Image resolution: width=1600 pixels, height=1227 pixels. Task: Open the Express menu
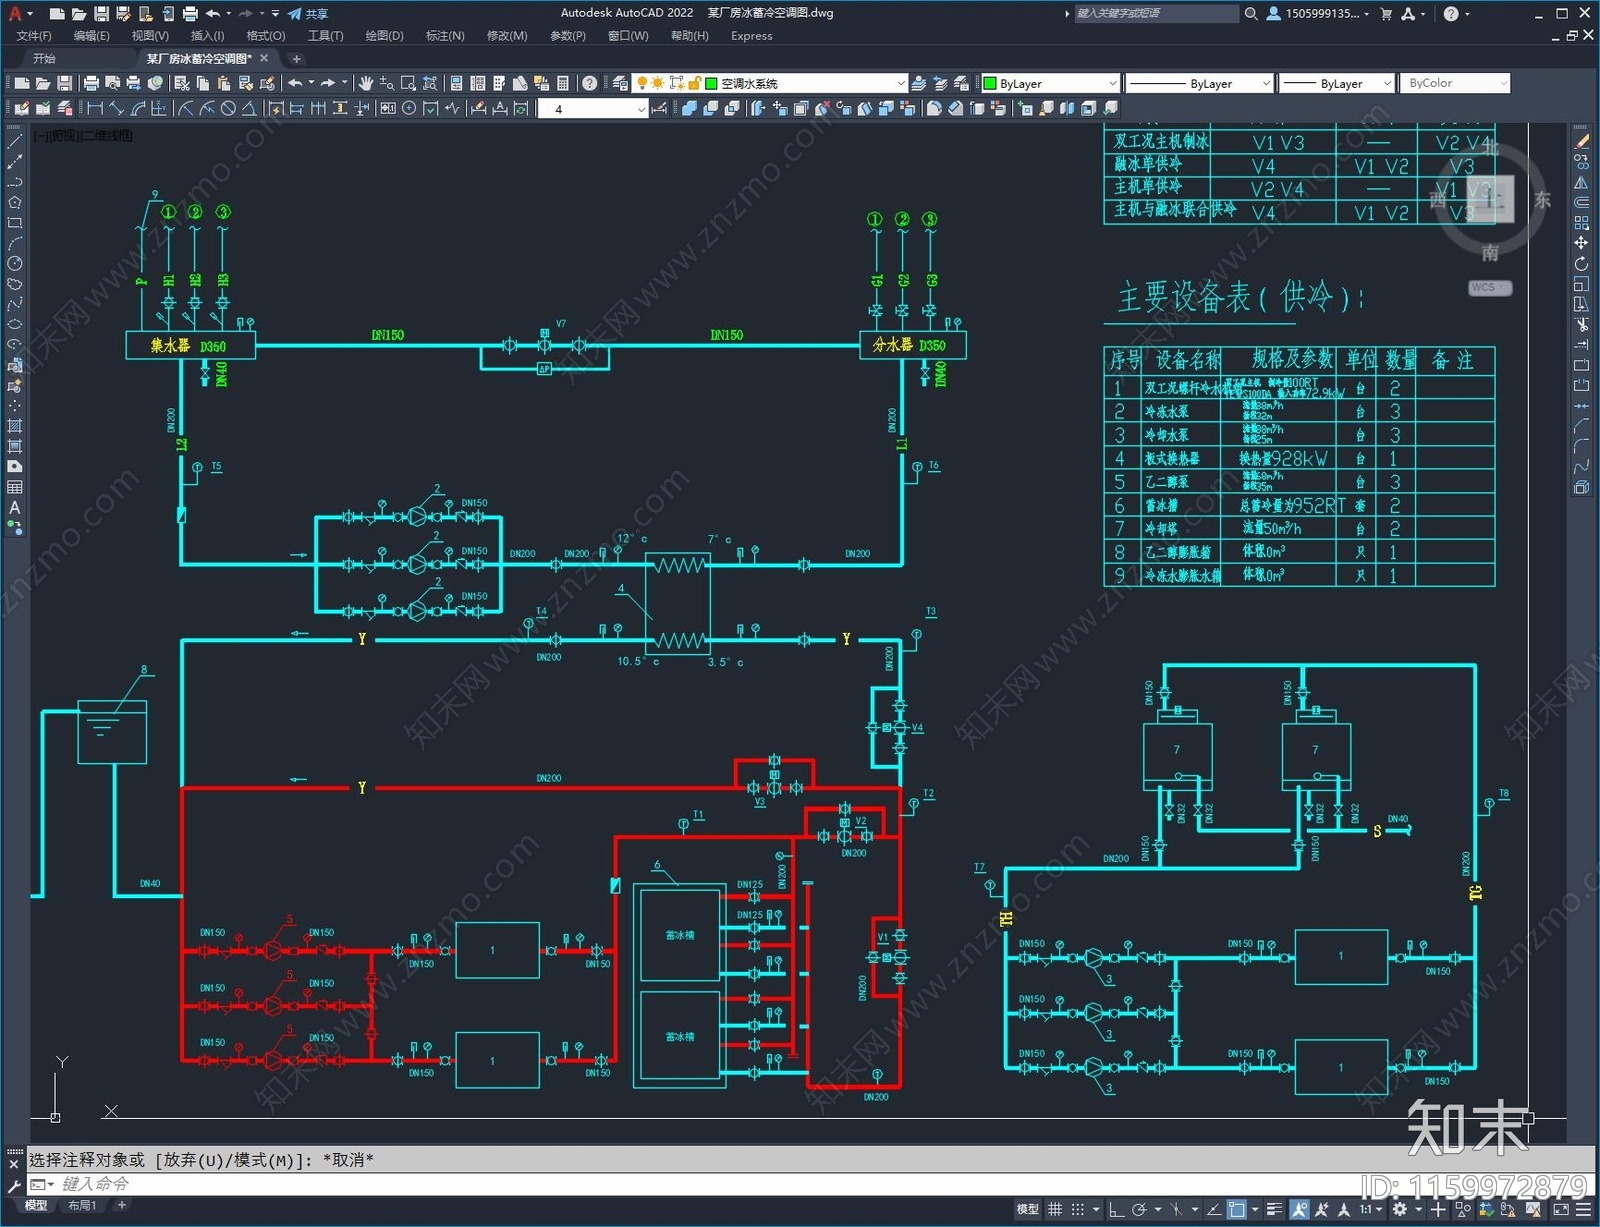pyautogui.click(x=751, y=36)
